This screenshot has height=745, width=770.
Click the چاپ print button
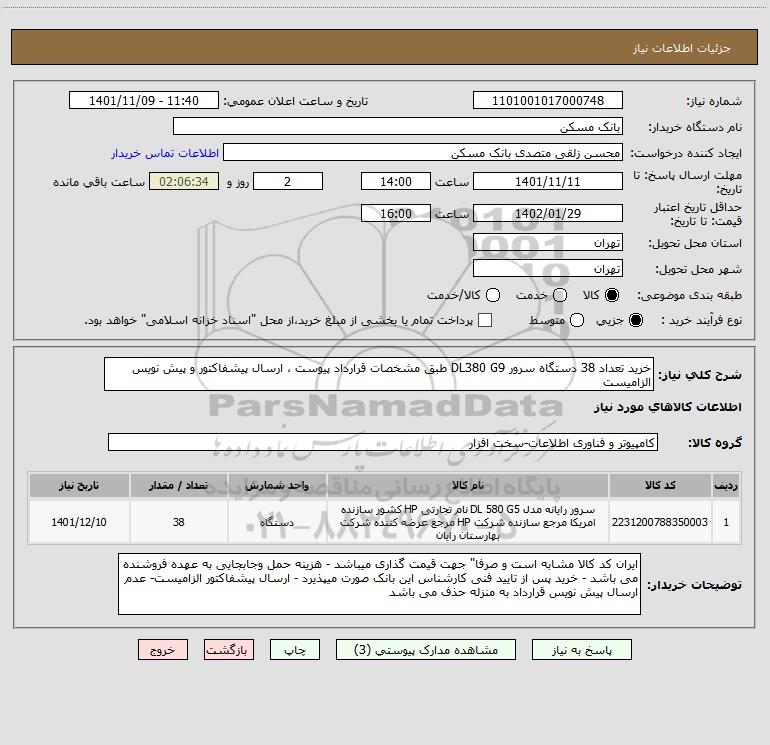point(295,650)
